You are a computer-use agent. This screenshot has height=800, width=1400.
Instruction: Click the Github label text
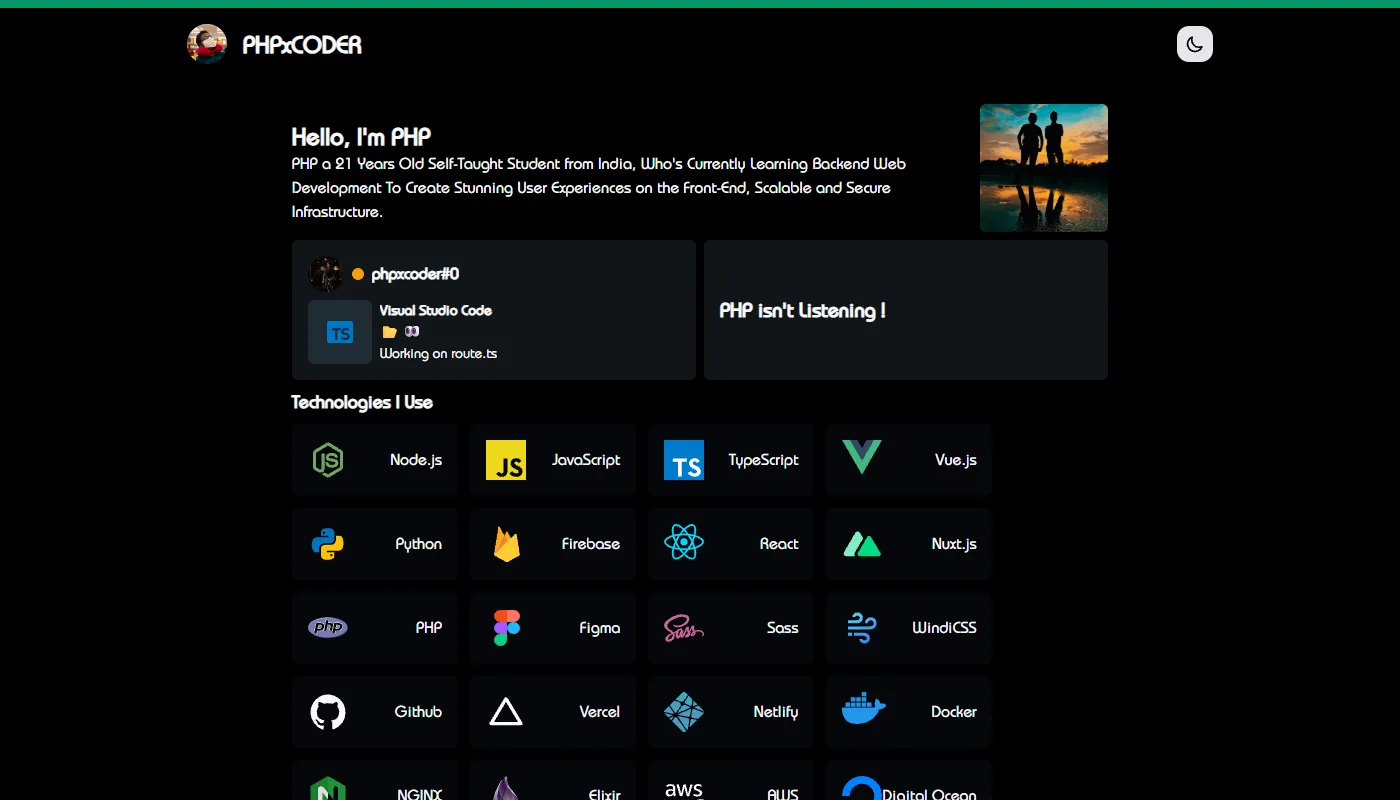point(418,712)
